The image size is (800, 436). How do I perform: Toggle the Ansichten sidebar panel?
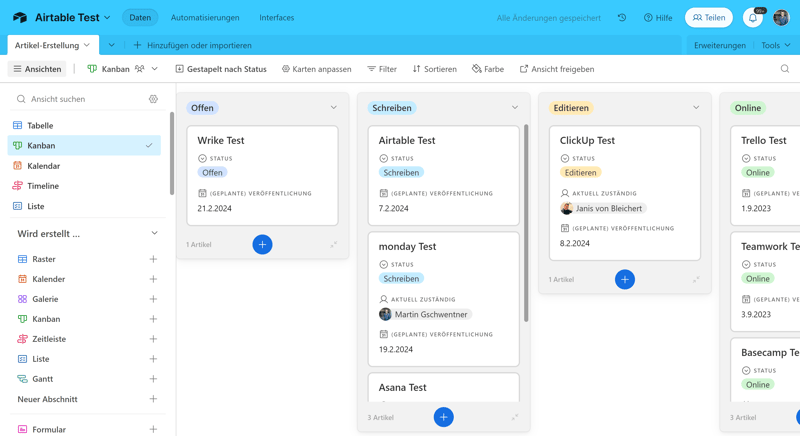37,69
